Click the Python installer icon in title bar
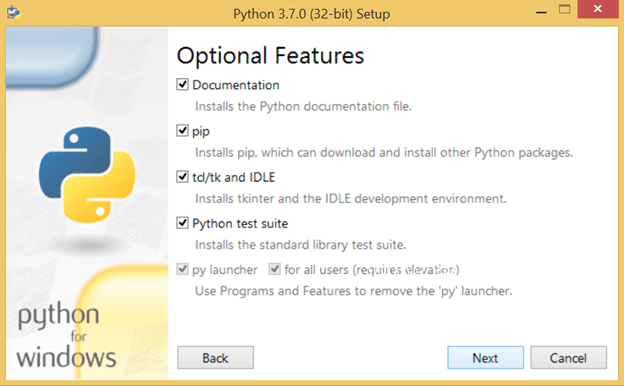The image size is (624, 386). click(14, 12)
